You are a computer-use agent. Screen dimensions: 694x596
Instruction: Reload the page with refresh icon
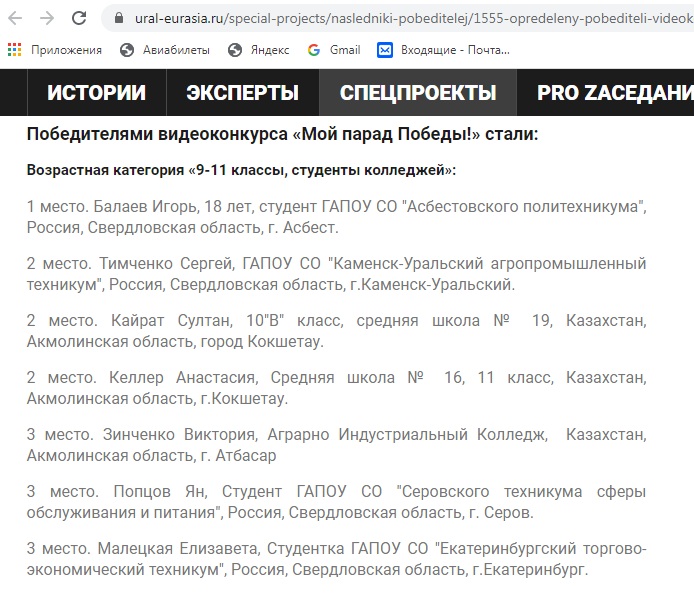pos(79,18)
